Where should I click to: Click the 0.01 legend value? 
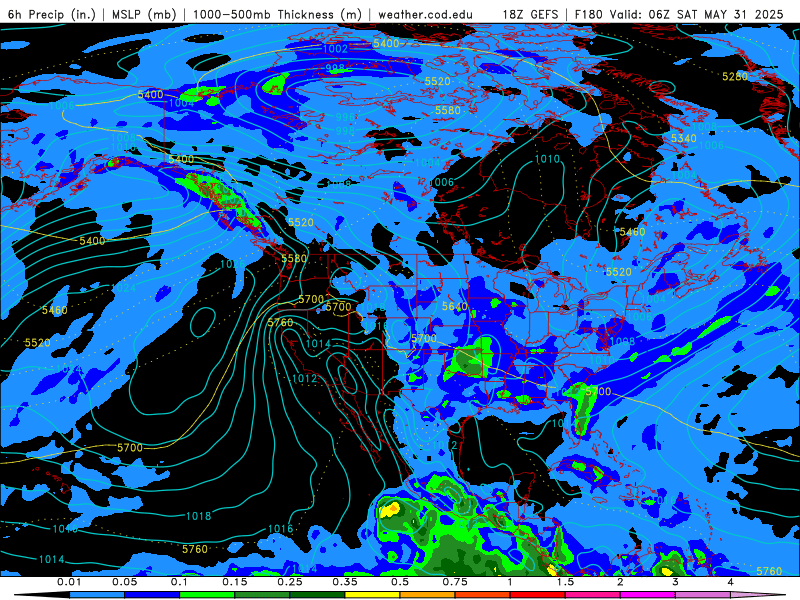(69, 582)
